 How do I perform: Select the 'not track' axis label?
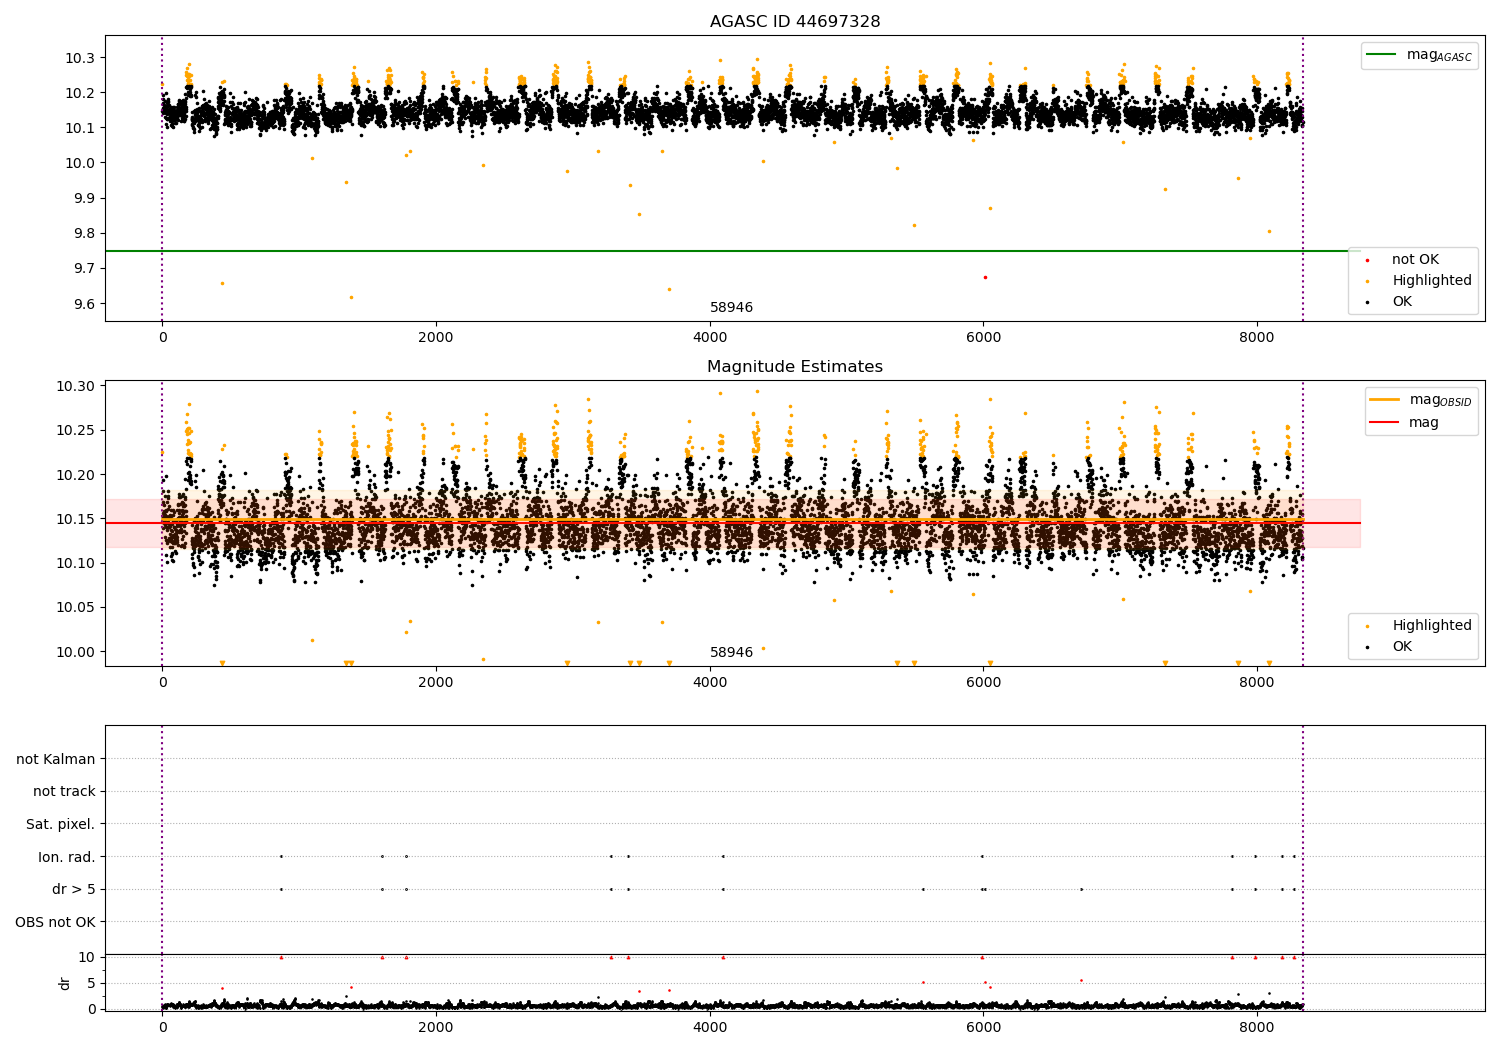pos(64,791)
